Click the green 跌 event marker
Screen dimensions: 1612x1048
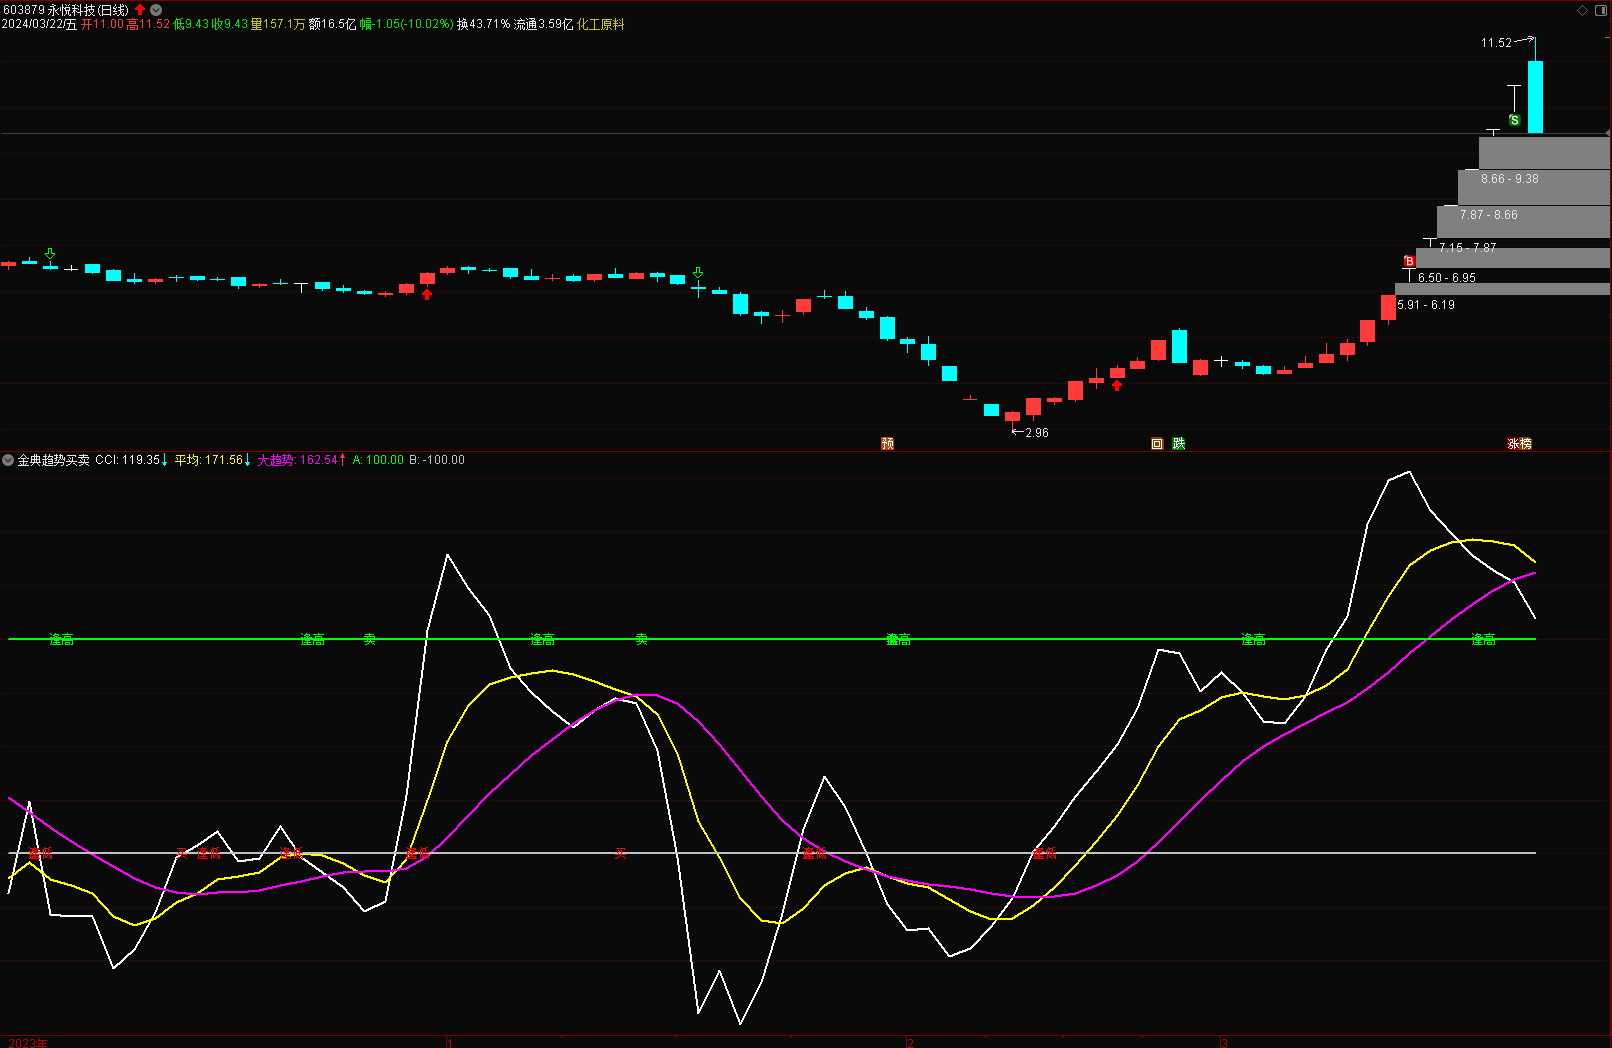(1179, 444)
